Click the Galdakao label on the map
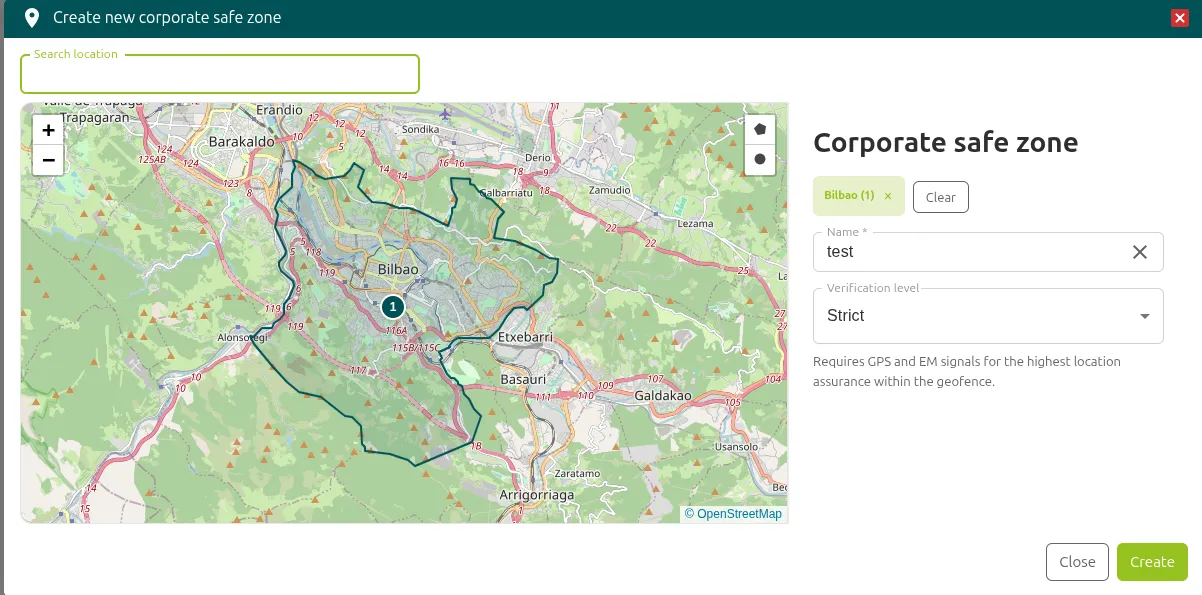Screen dimensions: 1202x595 (x=663, y=396)
